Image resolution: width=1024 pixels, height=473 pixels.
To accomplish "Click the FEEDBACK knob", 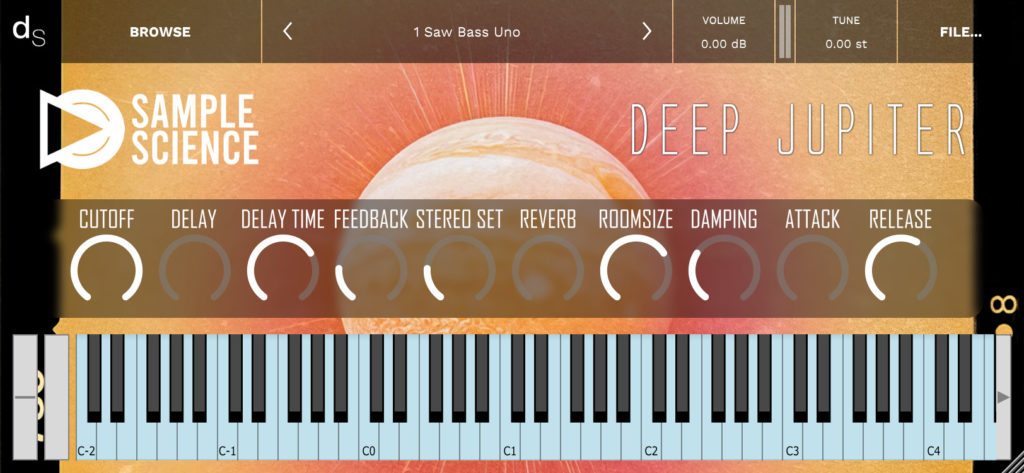I will (x=371, y=269).
